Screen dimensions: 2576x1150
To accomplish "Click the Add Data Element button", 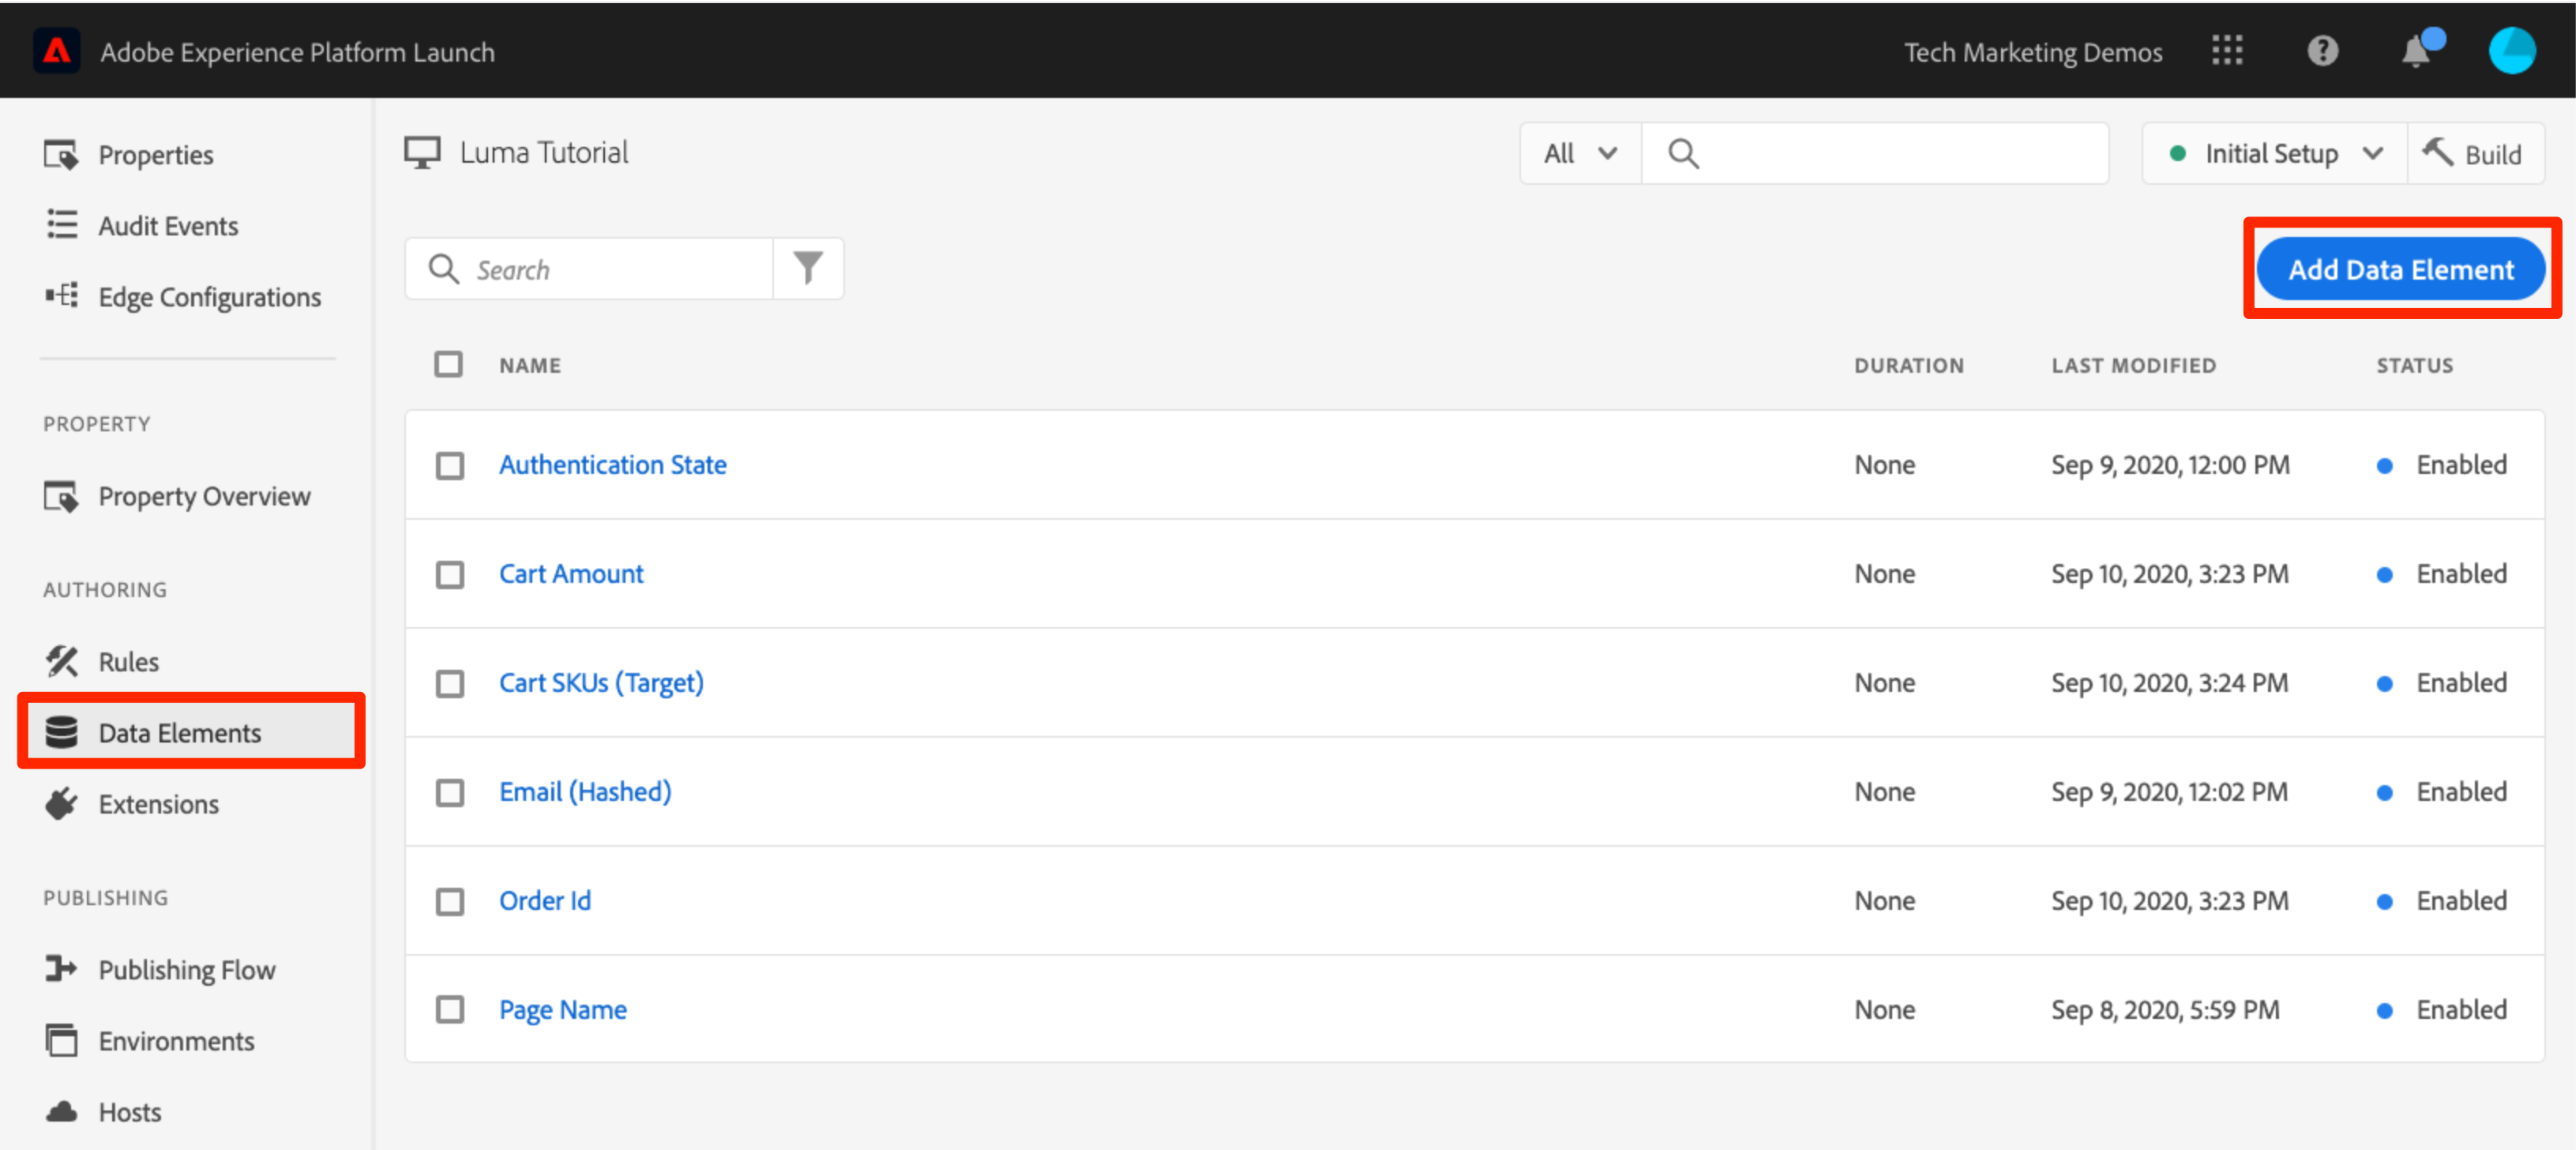I will (2400, 269).
